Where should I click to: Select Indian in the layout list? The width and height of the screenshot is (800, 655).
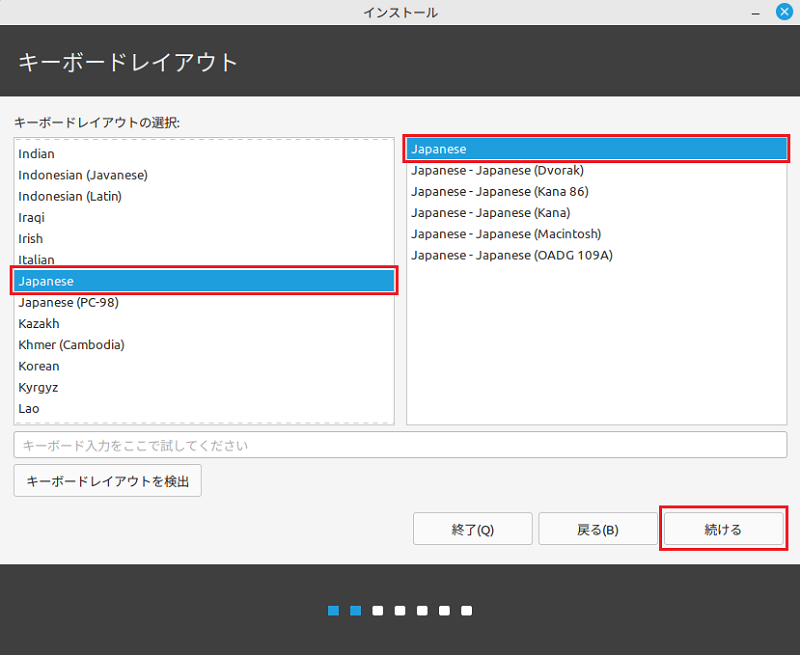tap(204, 154)
